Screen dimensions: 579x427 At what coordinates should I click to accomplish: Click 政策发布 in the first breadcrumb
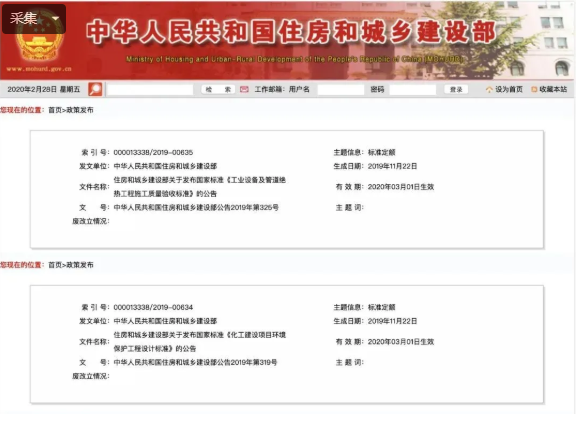tap(80, 110)
